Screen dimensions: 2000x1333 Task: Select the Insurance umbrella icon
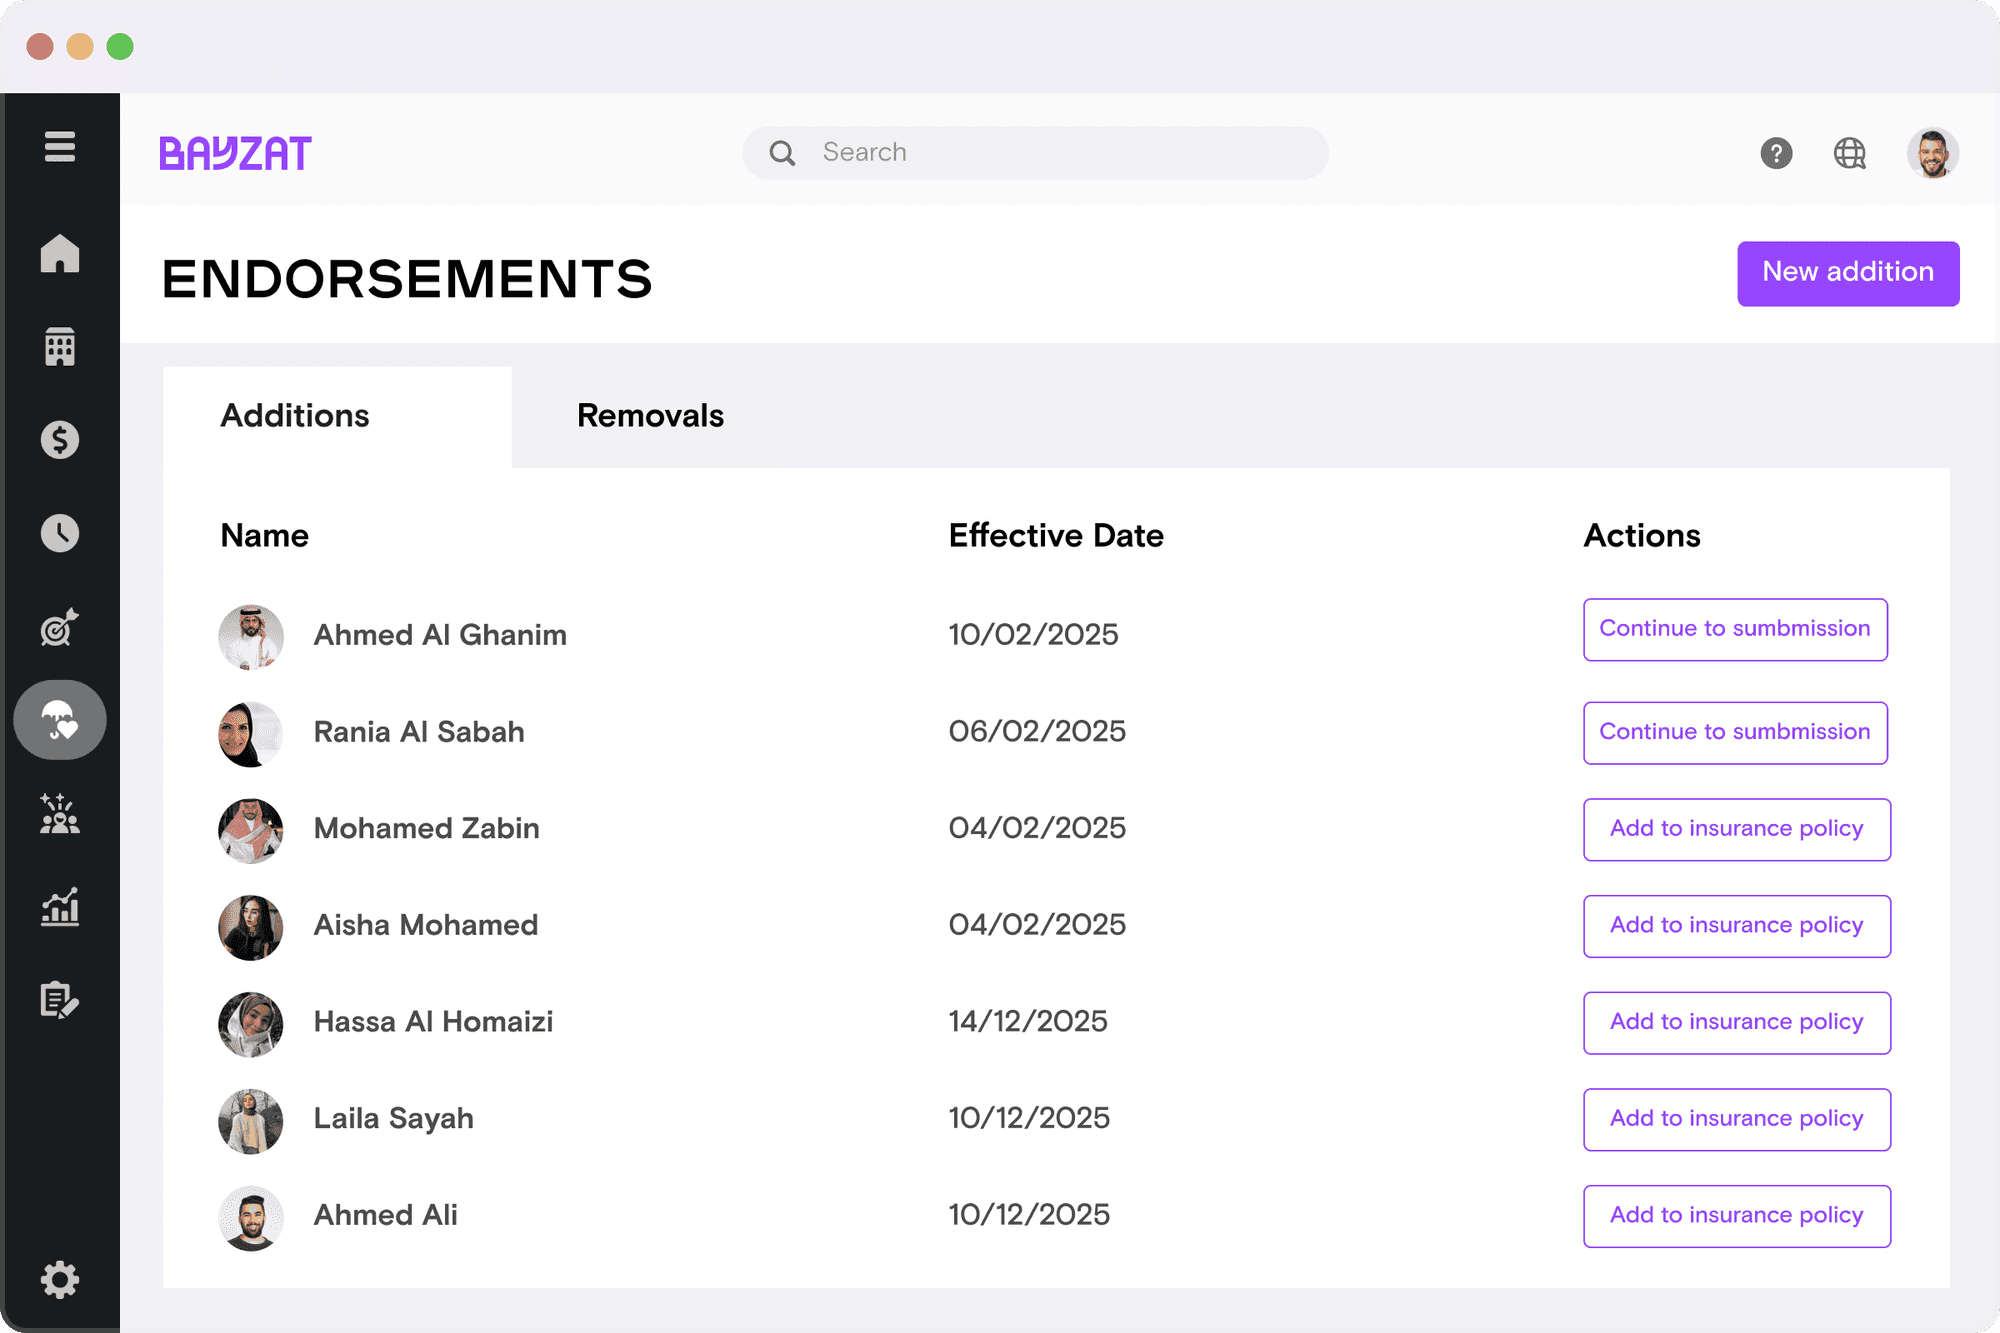[x=60, y=719]
